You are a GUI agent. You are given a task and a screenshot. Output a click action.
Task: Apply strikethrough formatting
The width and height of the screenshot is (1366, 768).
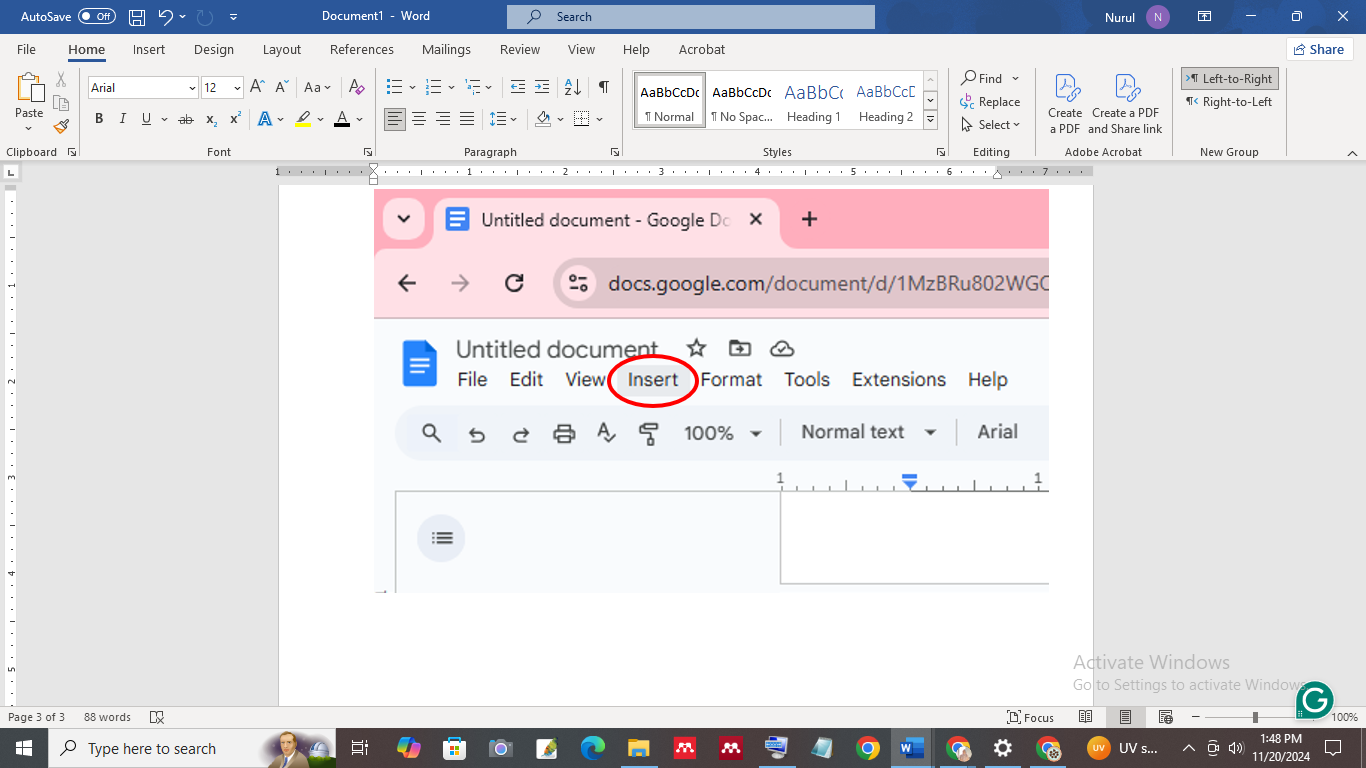pos(185,119)
